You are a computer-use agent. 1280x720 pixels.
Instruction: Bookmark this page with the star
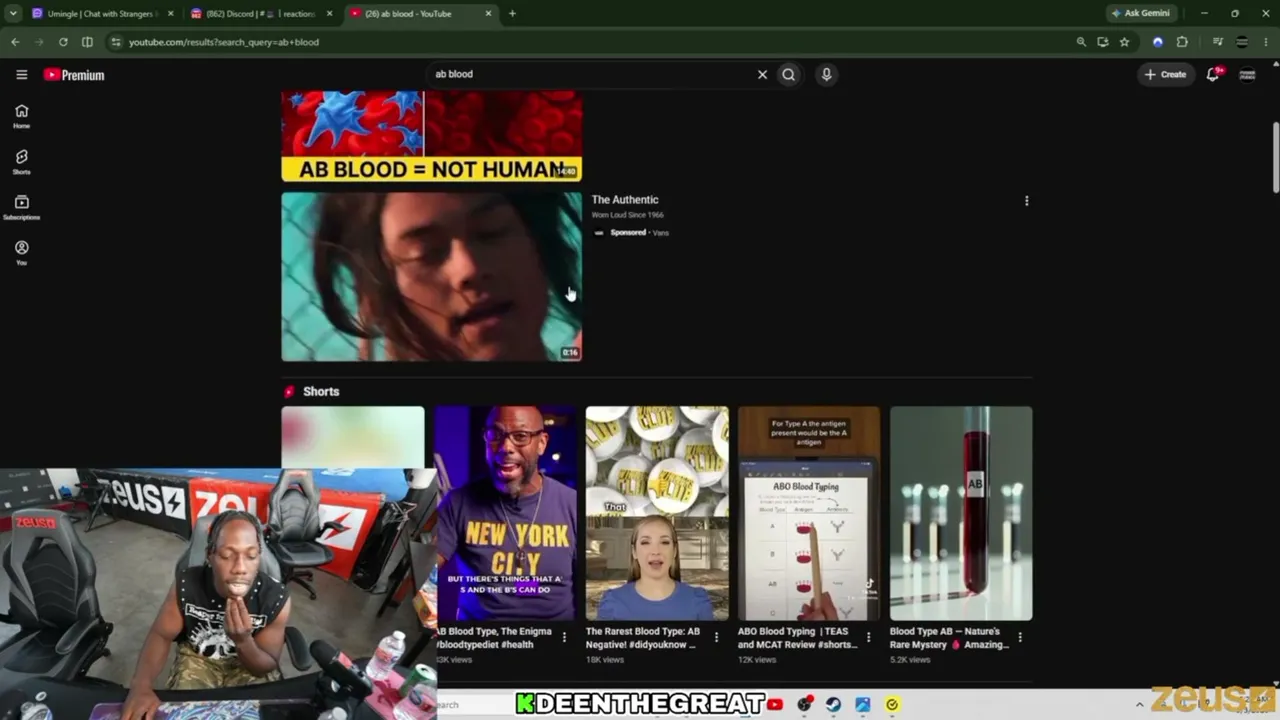point(1124,42)
